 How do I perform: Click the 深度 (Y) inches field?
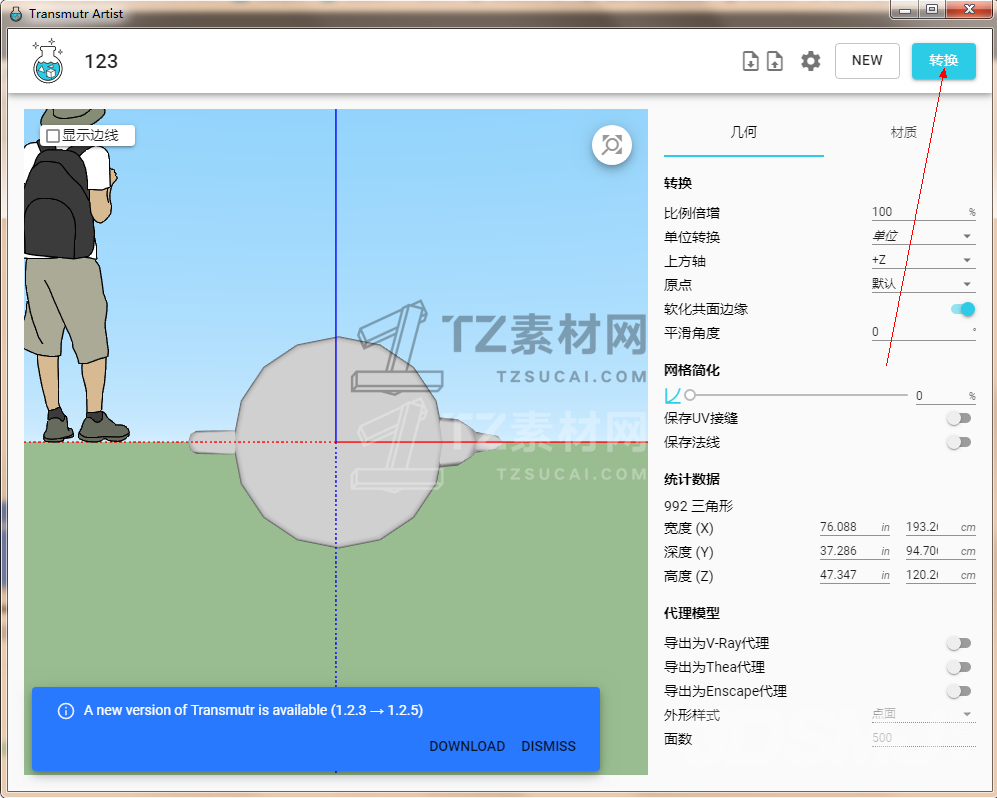click(x=854, y=551)
